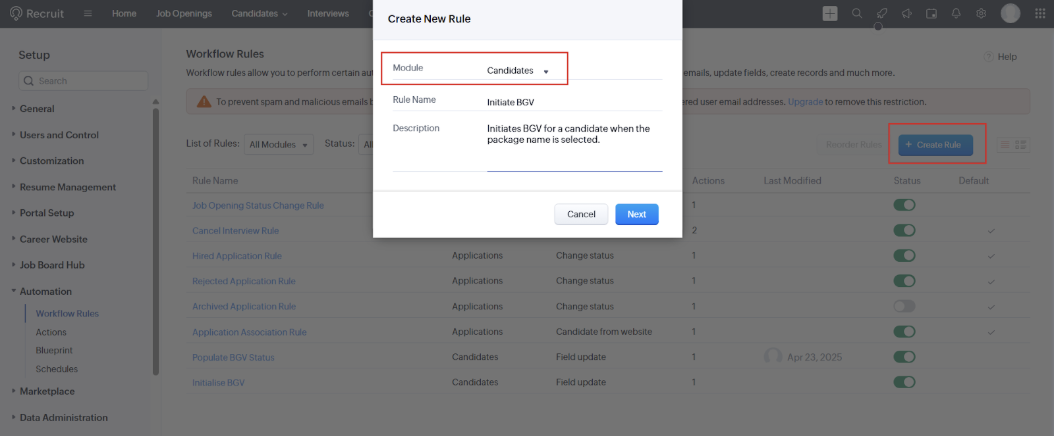Open the All Modules list filter dropdown

click(279, 145)
